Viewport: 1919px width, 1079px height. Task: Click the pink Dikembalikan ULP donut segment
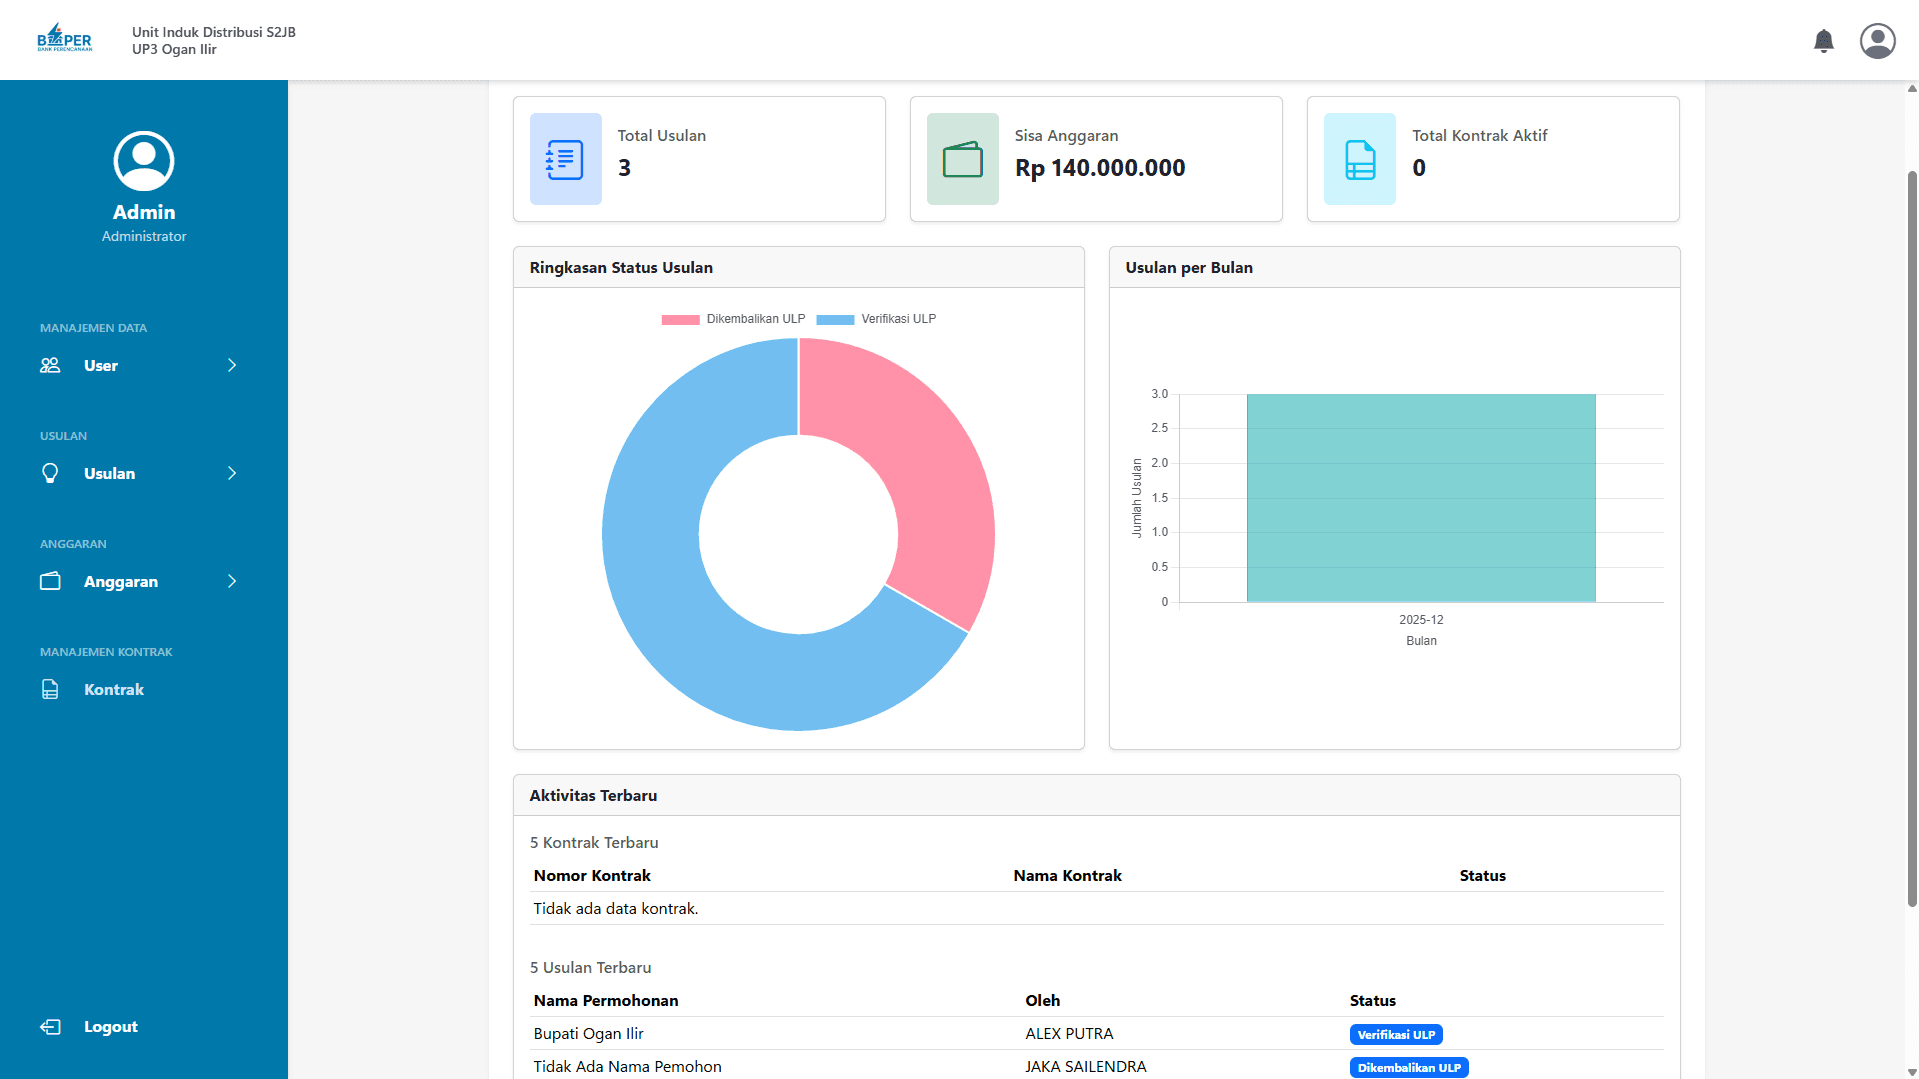pos(930,470)
